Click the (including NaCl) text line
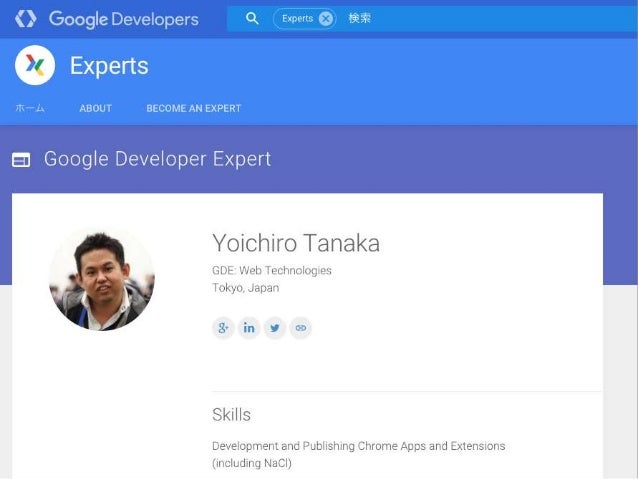 252,463
